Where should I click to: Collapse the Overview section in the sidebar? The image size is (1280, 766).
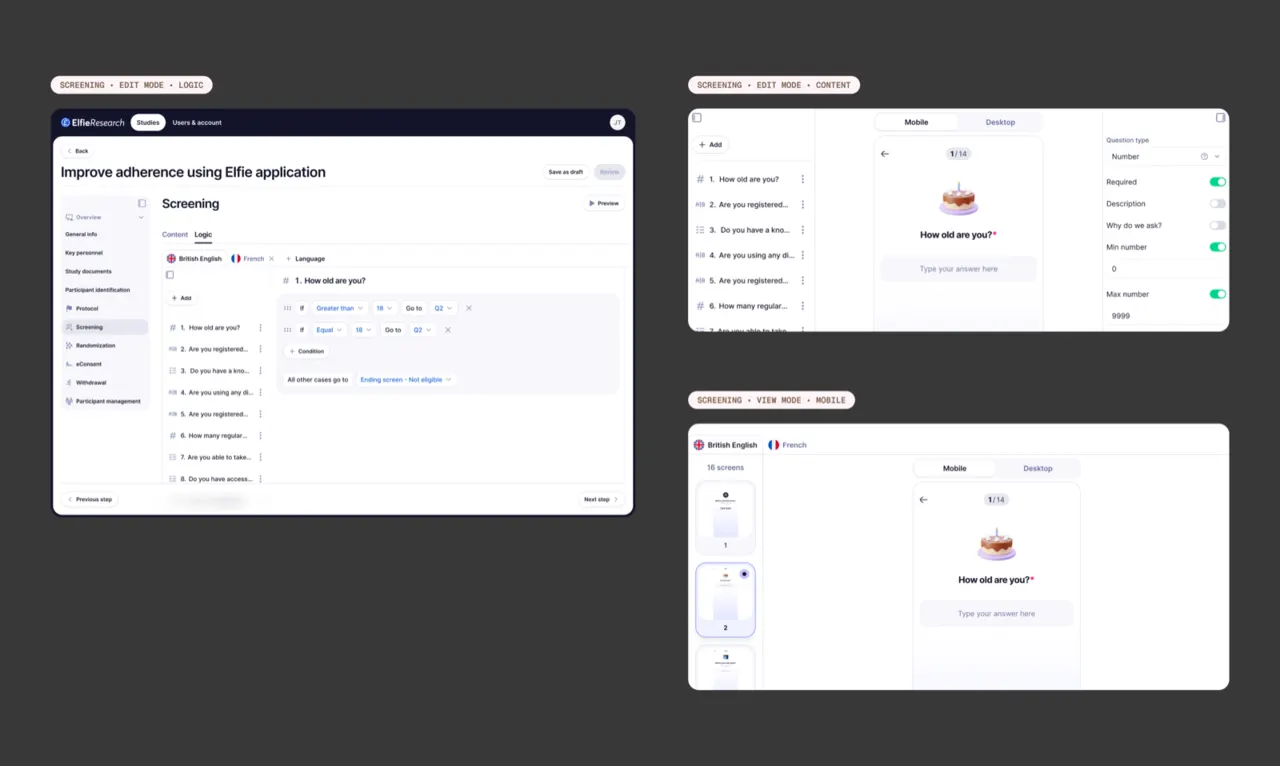(x=141, y=217)
